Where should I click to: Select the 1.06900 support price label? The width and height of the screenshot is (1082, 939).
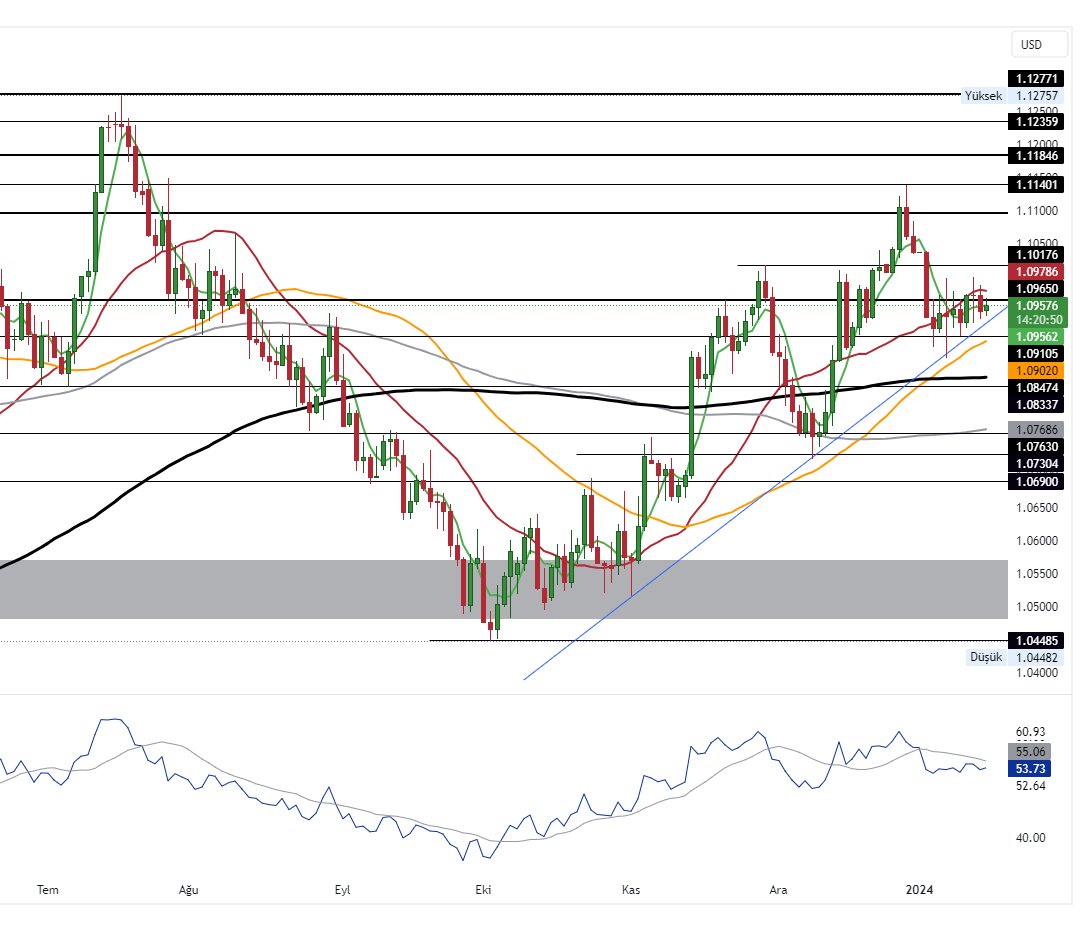click(x=1037, y=482)
